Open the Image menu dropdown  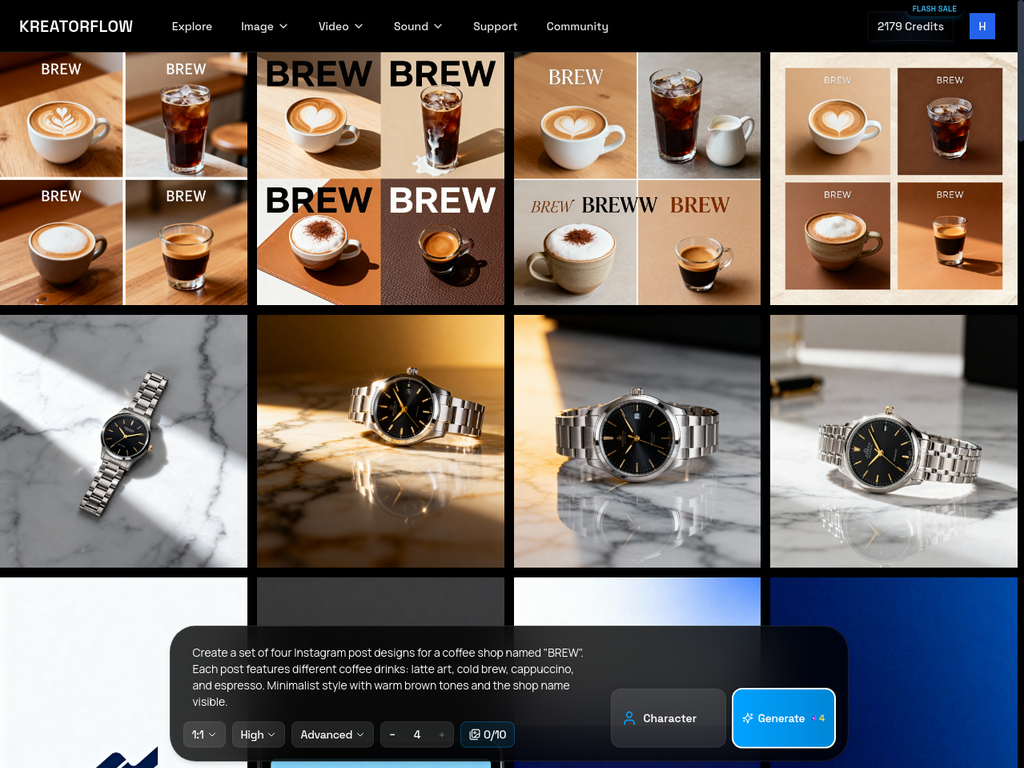tap(263, 26)
